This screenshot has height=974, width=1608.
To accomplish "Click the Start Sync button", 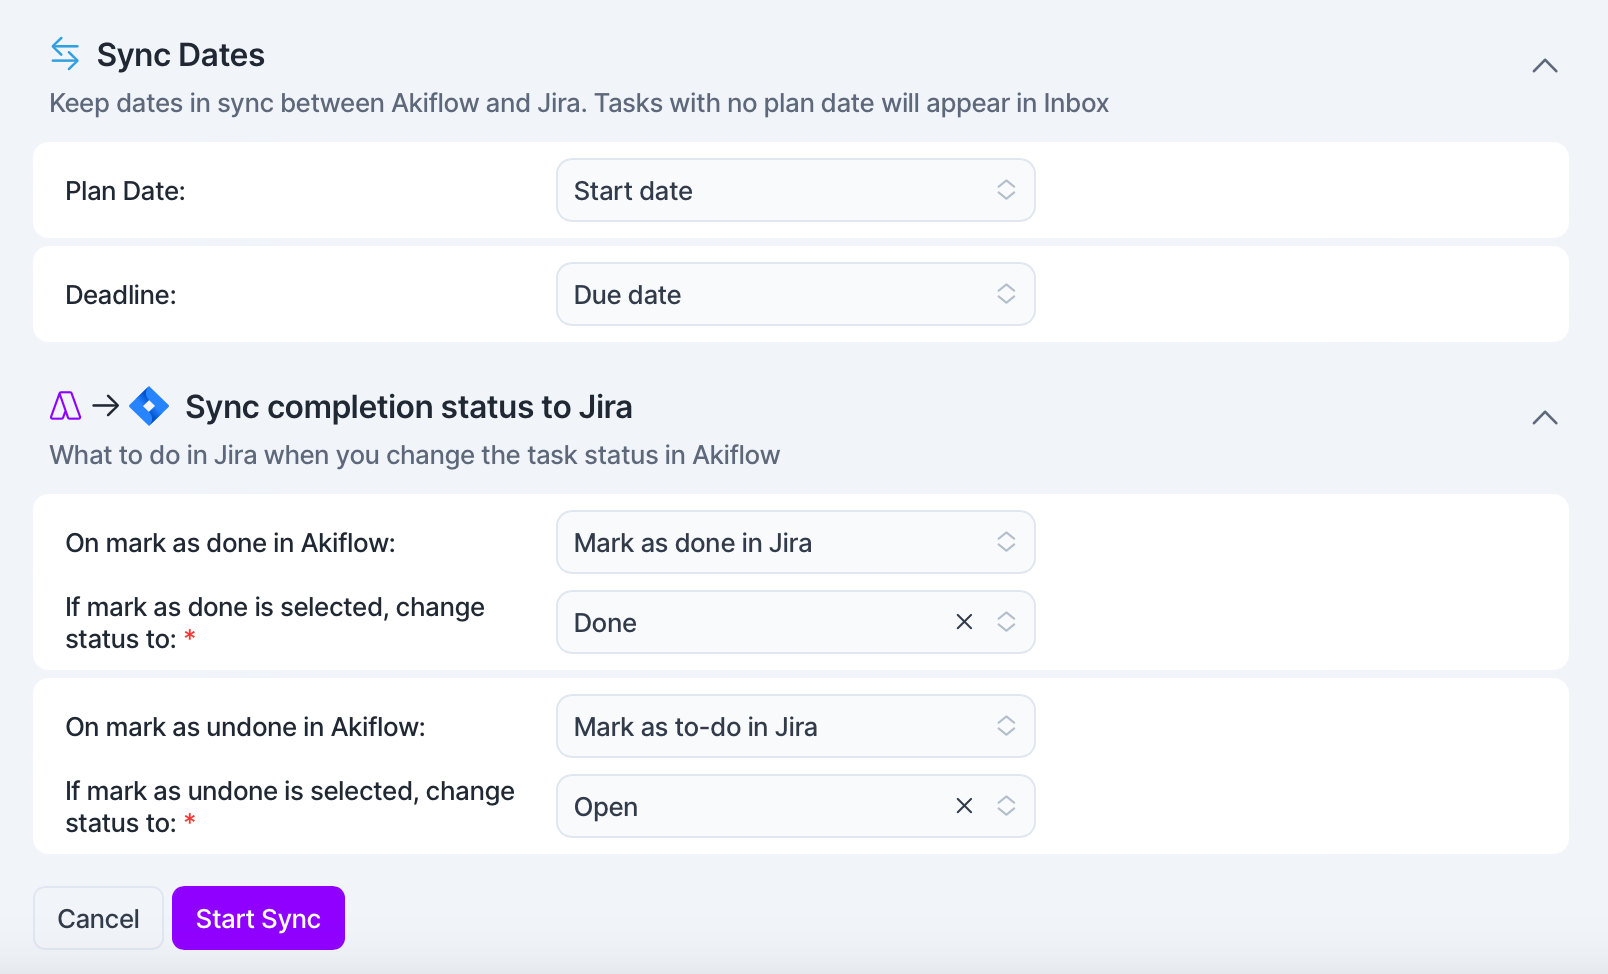I will click(x=258, y=918).
